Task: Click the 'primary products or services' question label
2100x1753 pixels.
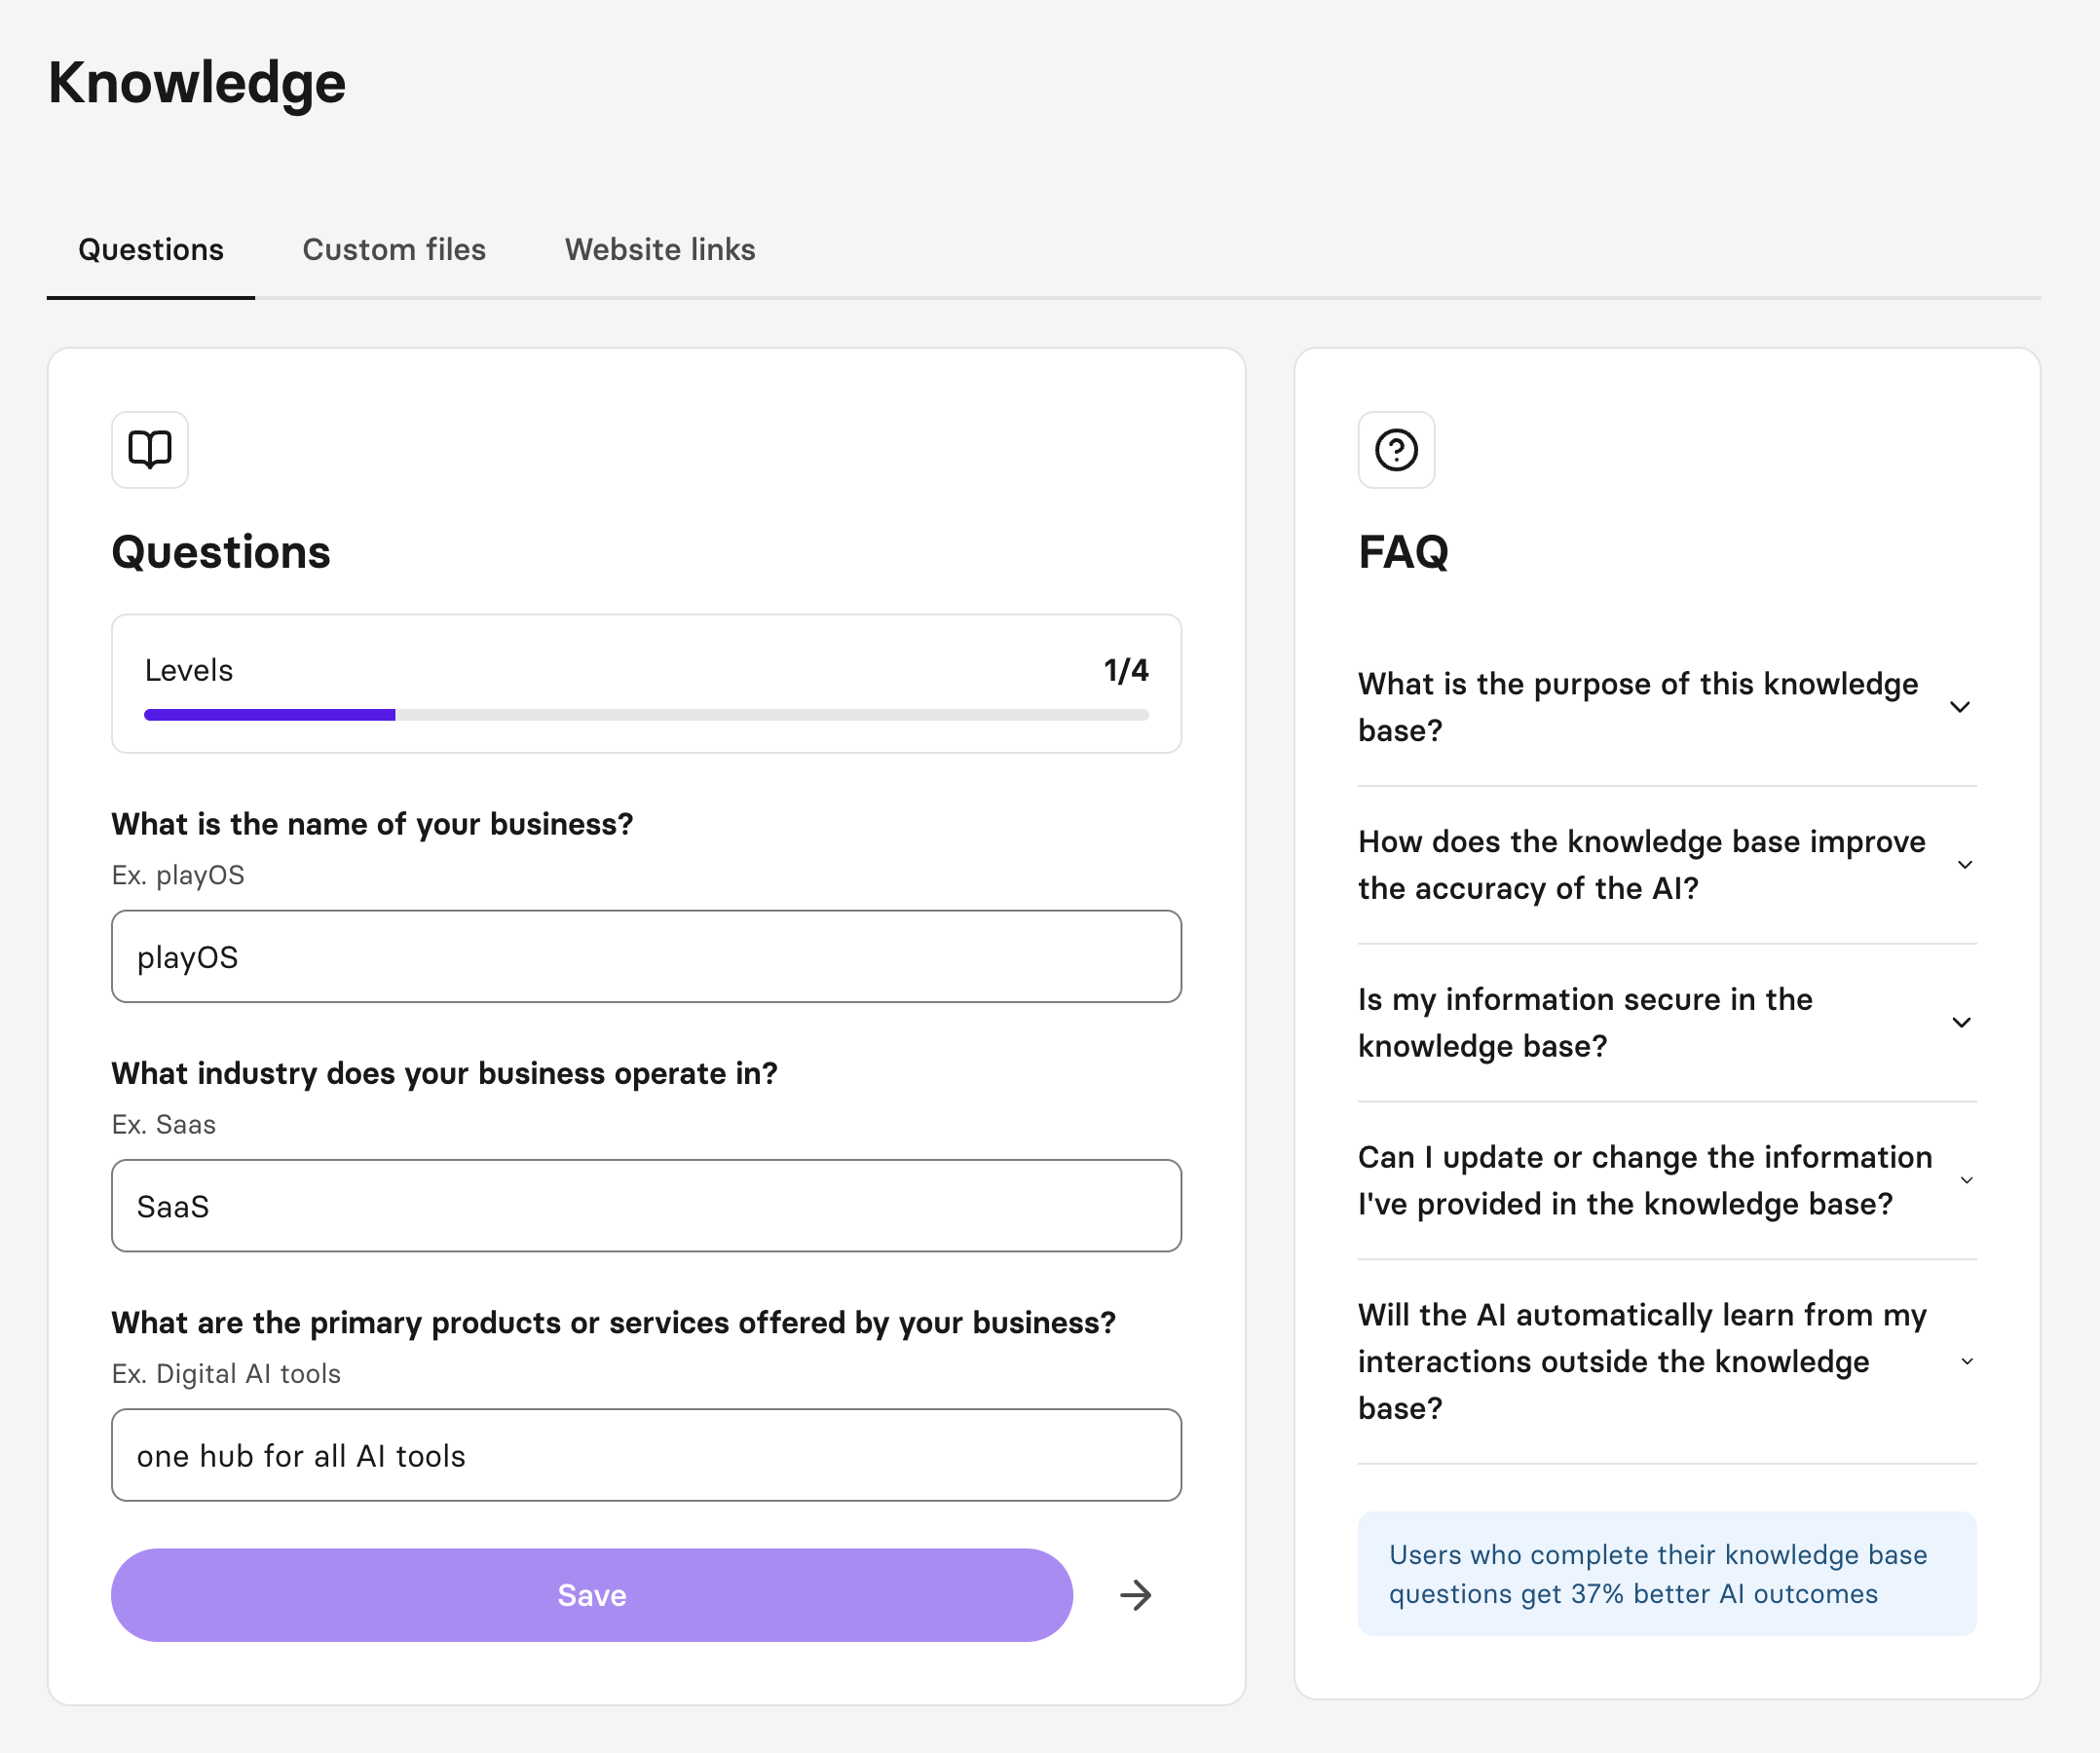Action: [x=613, y=1322]
